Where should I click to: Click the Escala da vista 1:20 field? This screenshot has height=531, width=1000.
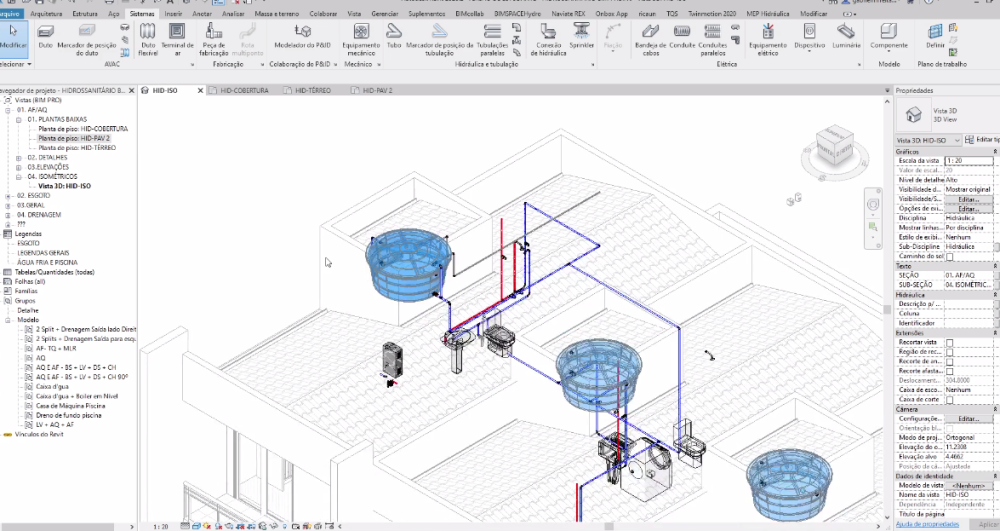(968, 161)
